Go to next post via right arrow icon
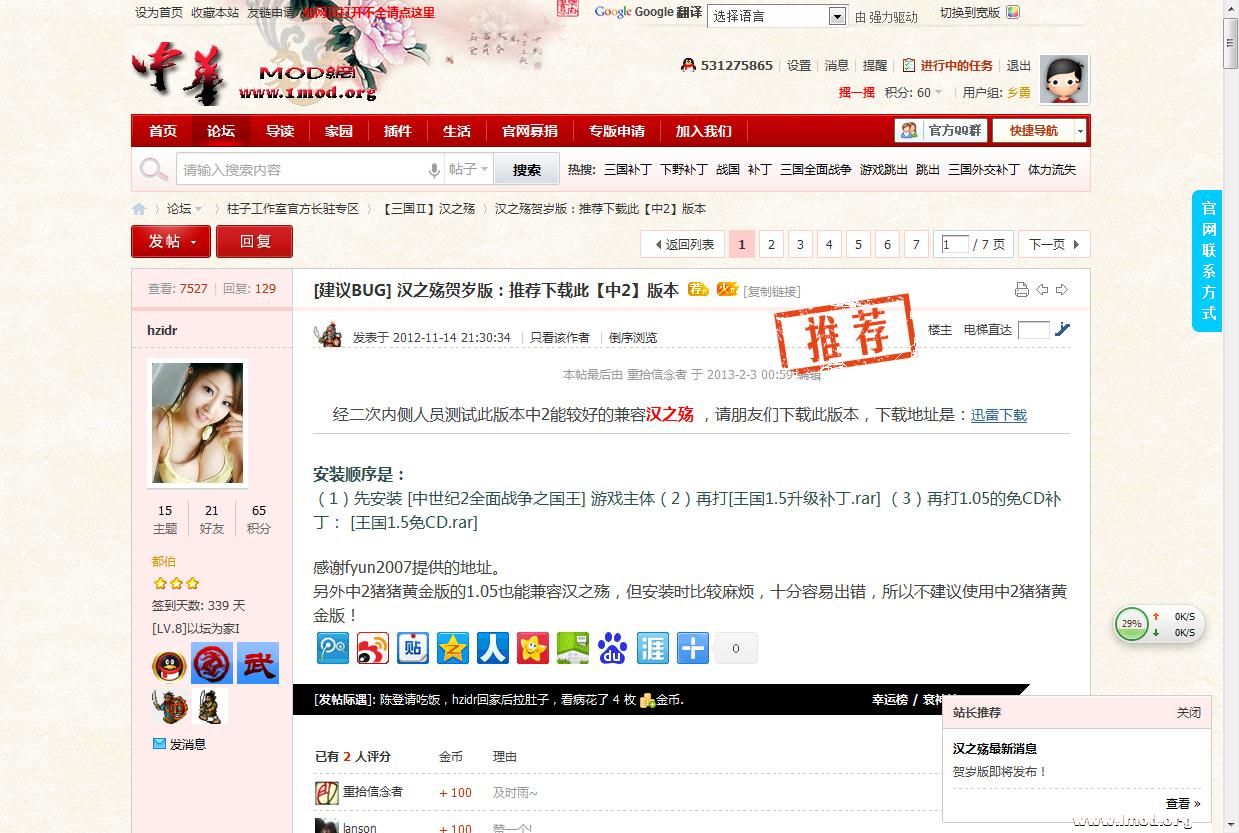Image resolution: width=1239 pixels, height=833 pixels. (x=1063, y=289)
